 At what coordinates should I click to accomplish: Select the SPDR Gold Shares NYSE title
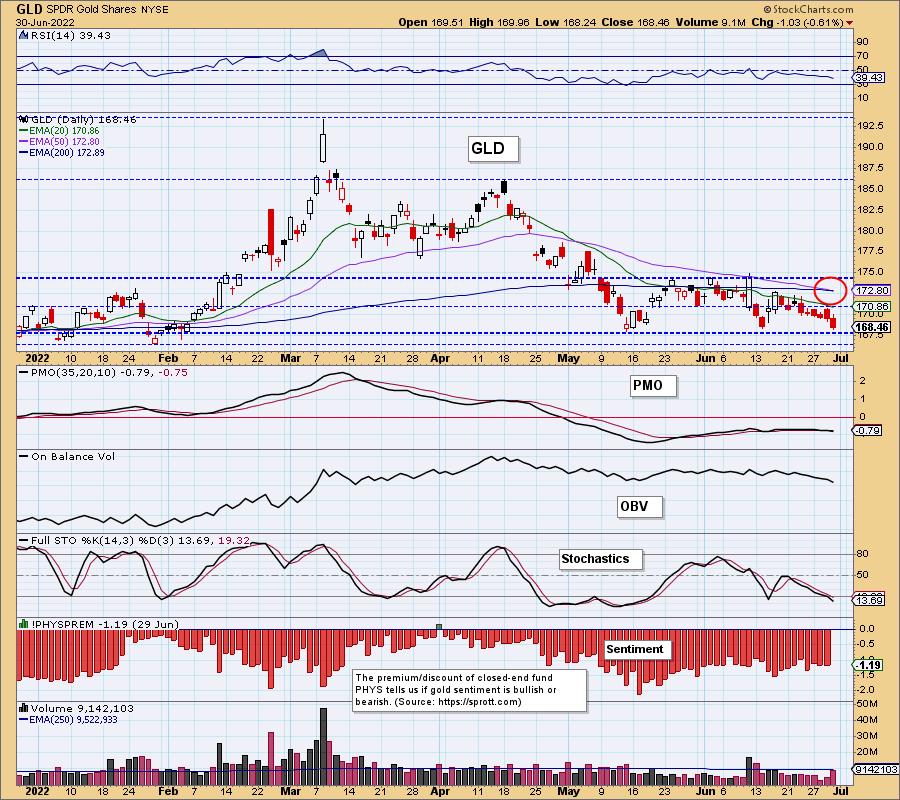pos(106,10)
